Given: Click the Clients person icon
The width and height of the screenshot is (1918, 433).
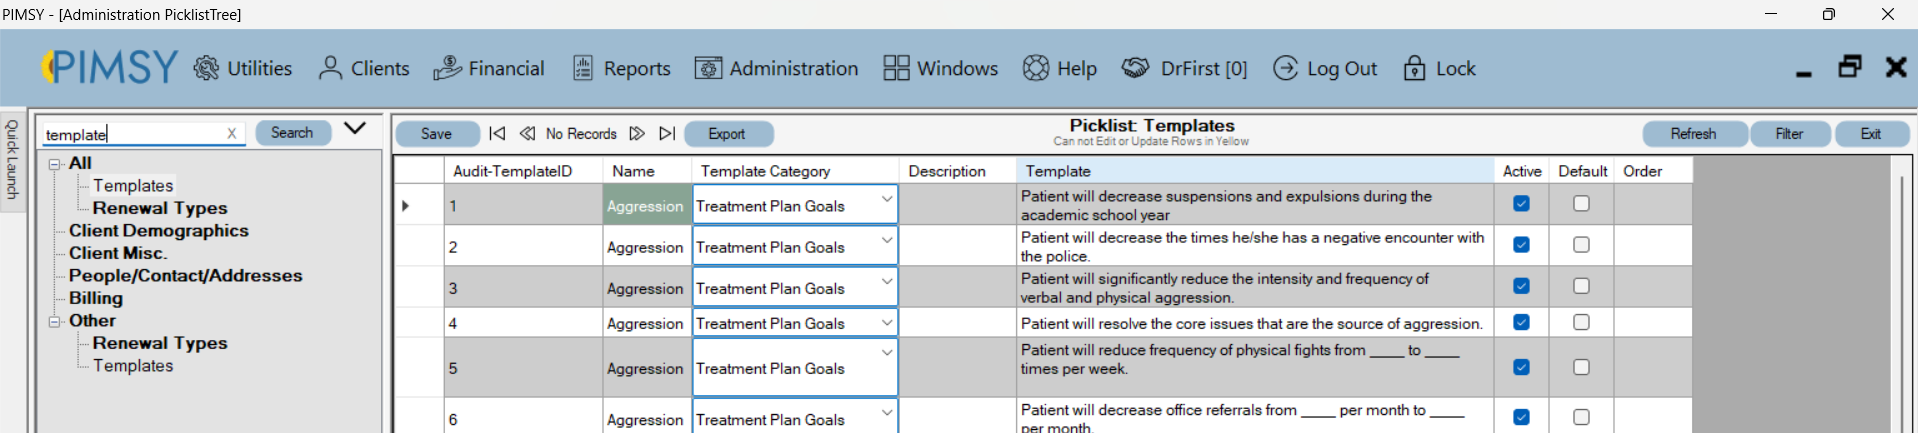Looking at the screenshot, I should (x=330, y=68).
